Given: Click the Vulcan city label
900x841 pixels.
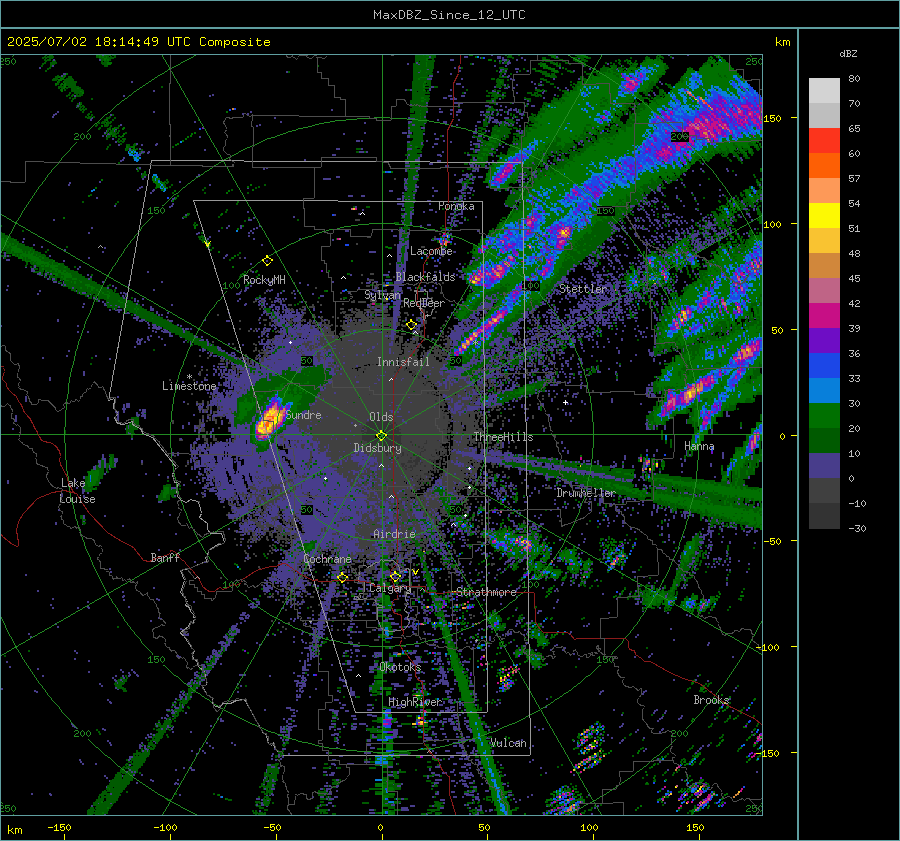Looking at the screenshot, I should click(508, 743).
